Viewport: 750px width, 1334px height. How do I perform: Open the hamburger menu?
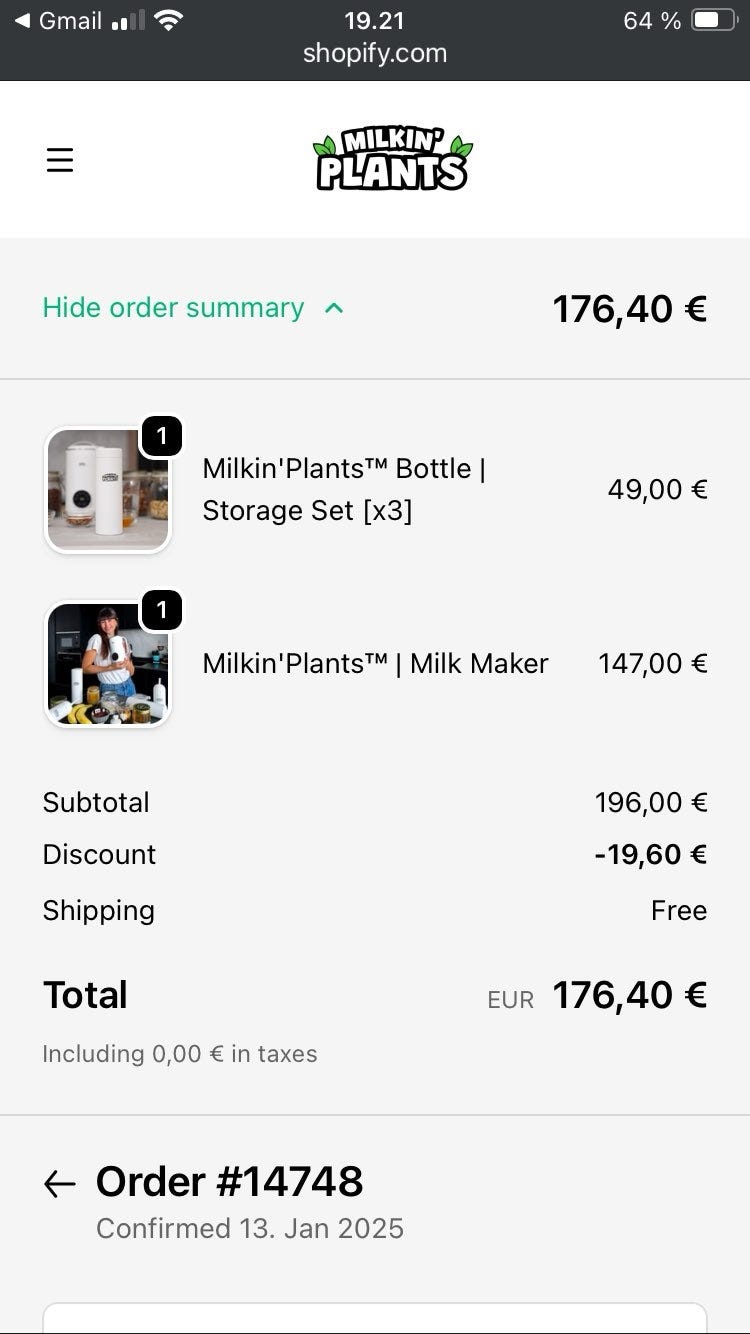(x=60, y=160)
